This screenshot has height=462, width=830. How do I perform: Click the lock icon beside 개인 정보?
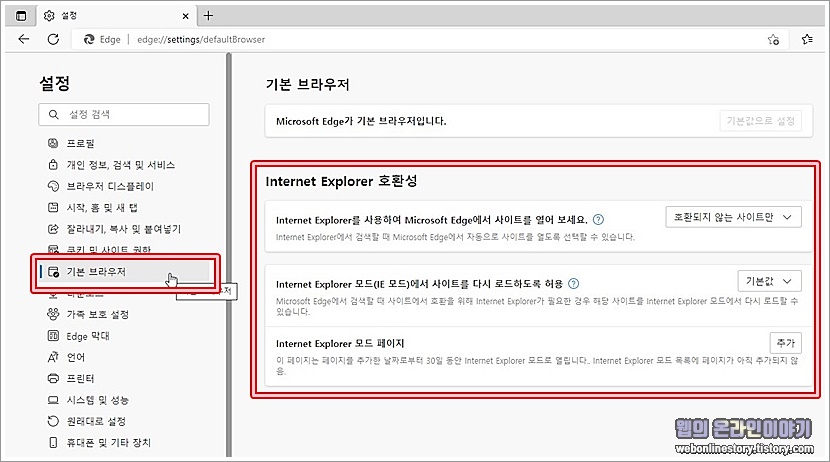coord(53,165)
